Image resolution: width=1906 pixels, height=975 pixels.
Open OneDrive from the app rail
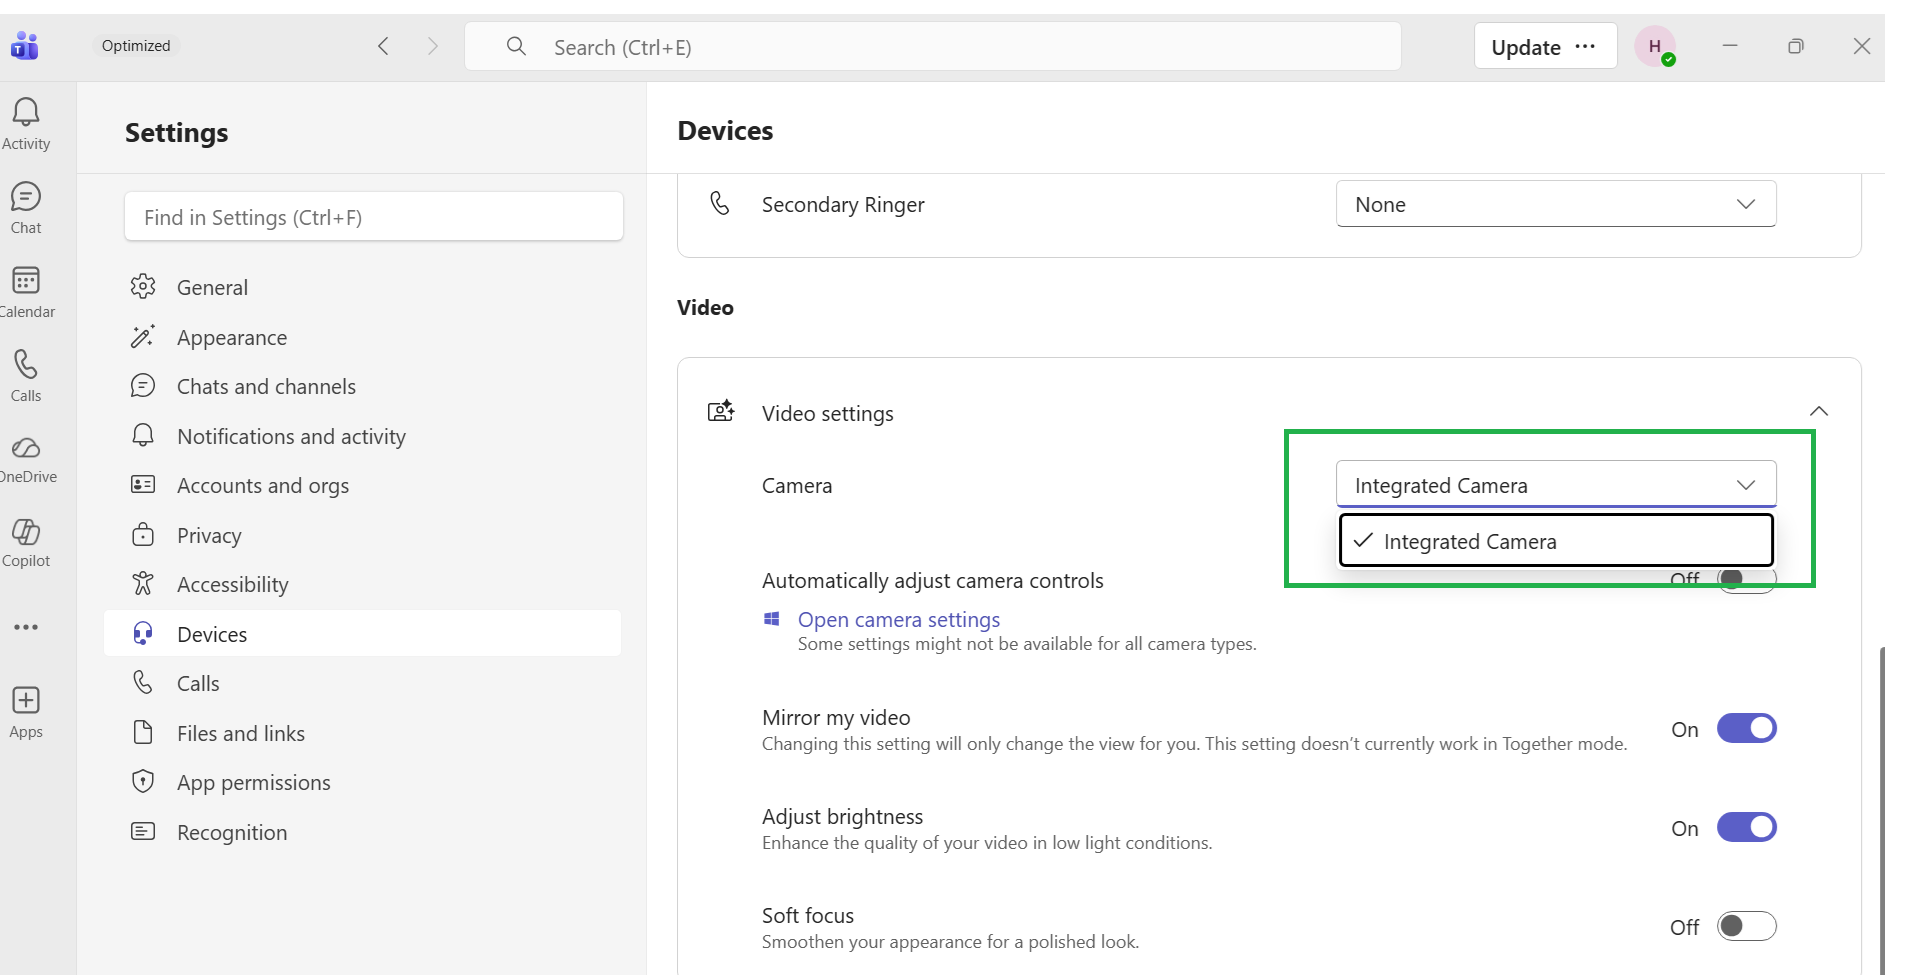click(x=26, y=459)
